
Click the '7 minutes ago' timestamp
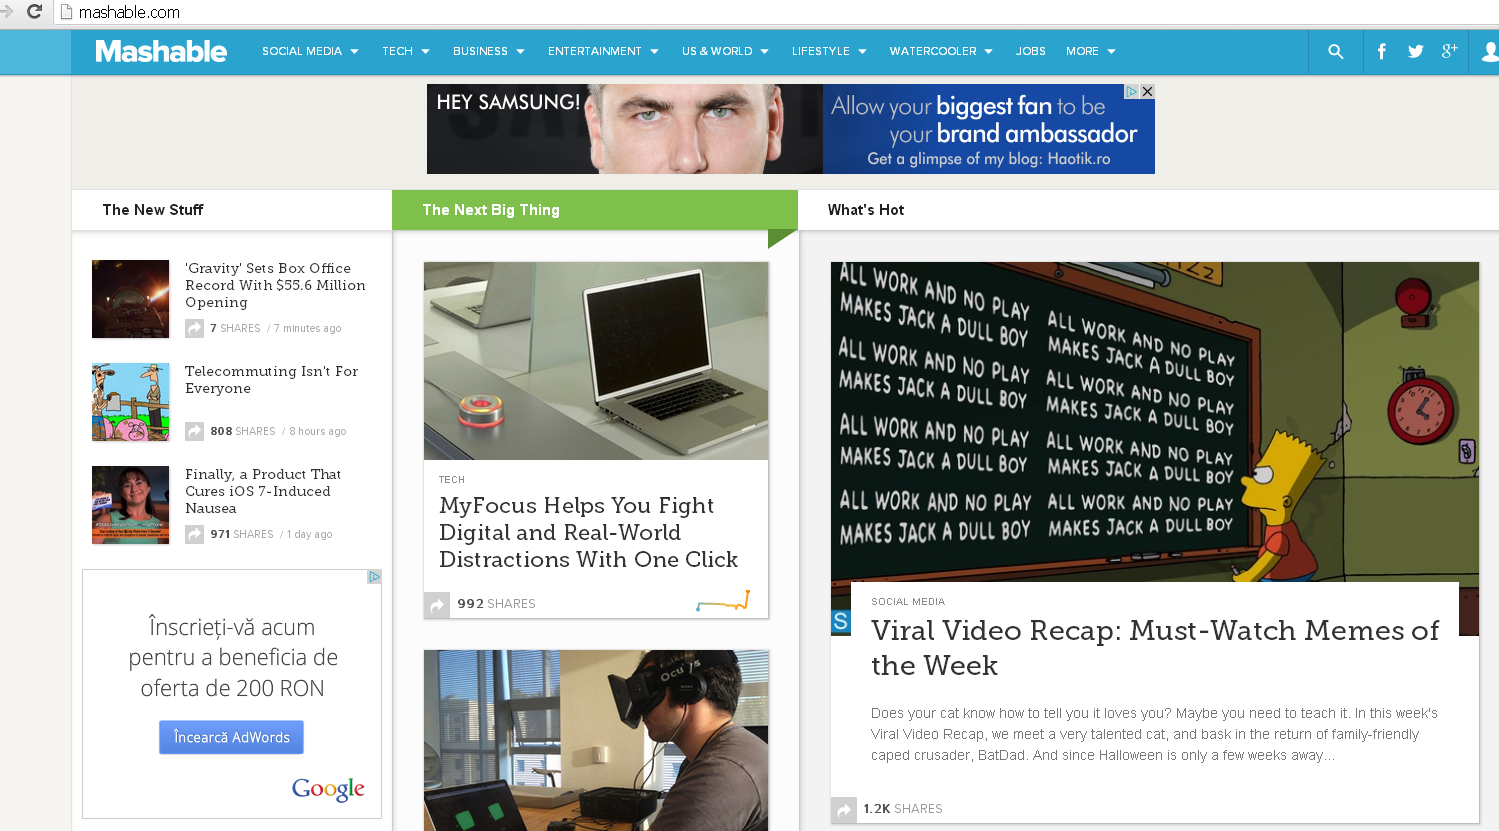[x=308, y=328]
